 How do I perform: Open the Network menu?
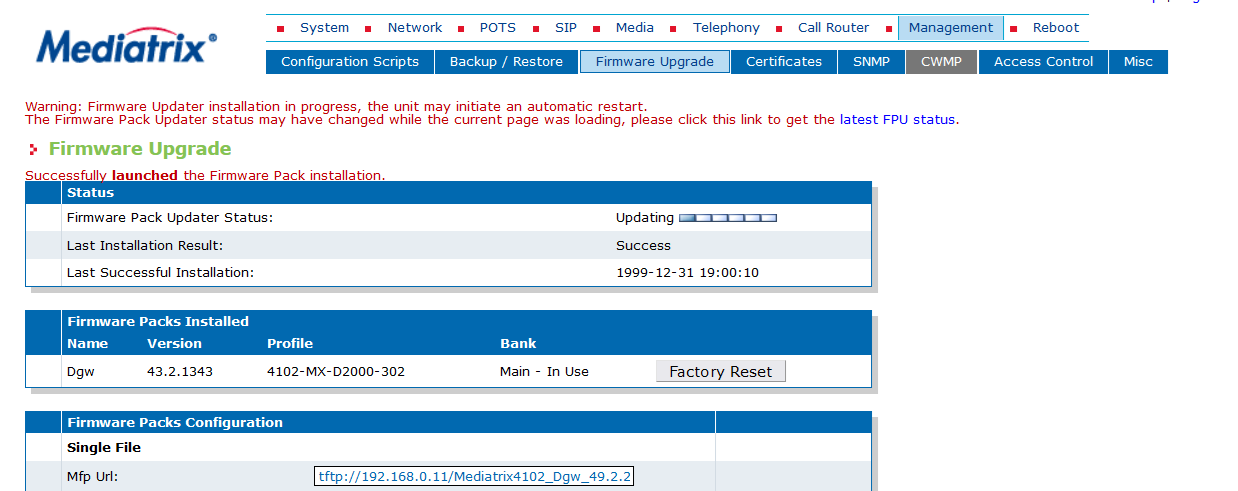414,28
